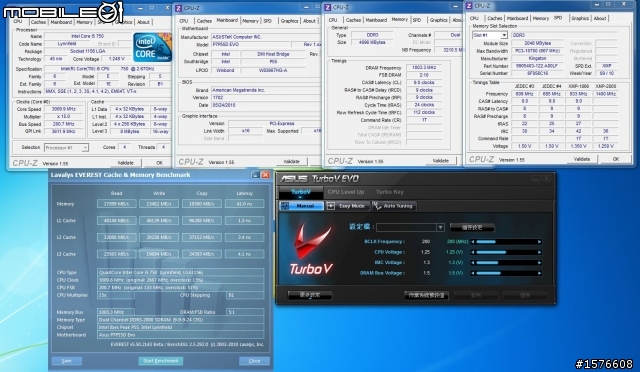This screenshot has height=372, width=640.
Task: Click the 更多設定 more settings button
Action: click(310, 295)
